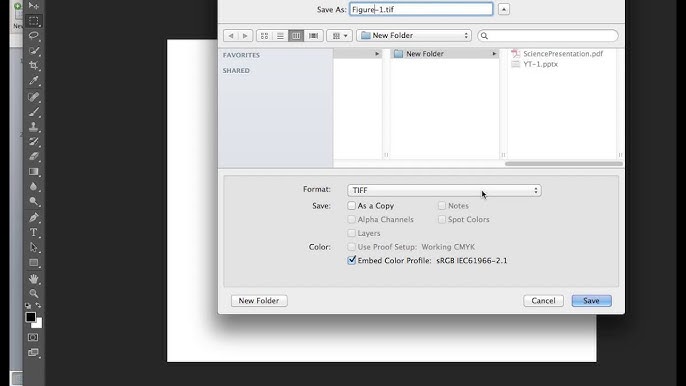This screenshot has height=386, width=686.
Task: Open the Format dropdown showing TIFF
Action: 444,190
